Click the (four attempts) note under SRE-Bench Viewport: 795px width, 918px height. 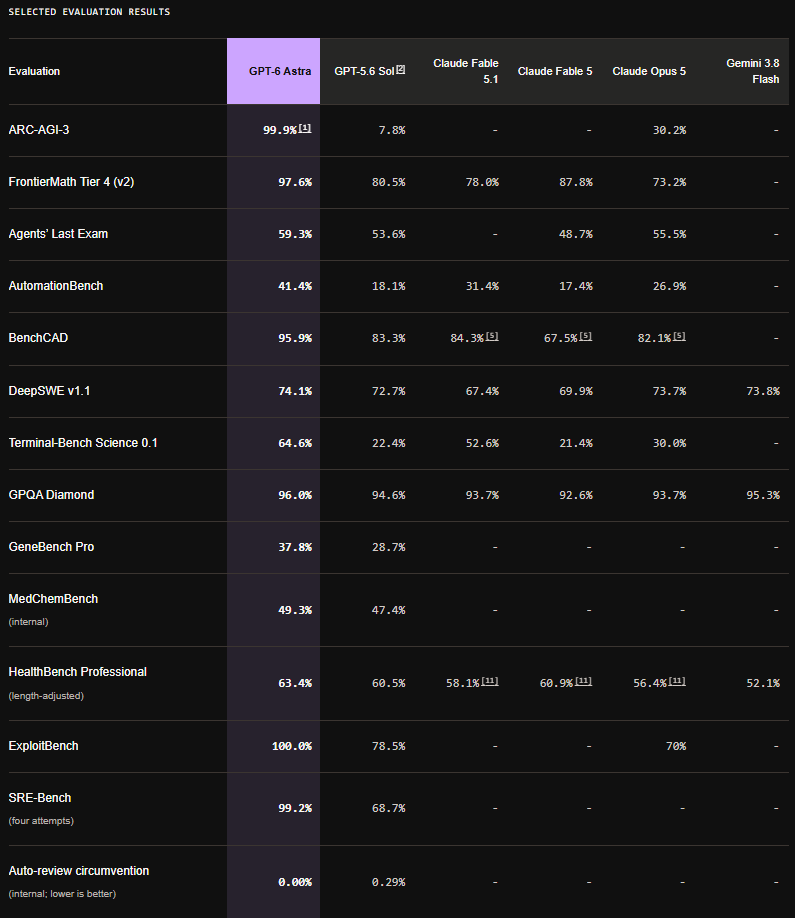41,821
